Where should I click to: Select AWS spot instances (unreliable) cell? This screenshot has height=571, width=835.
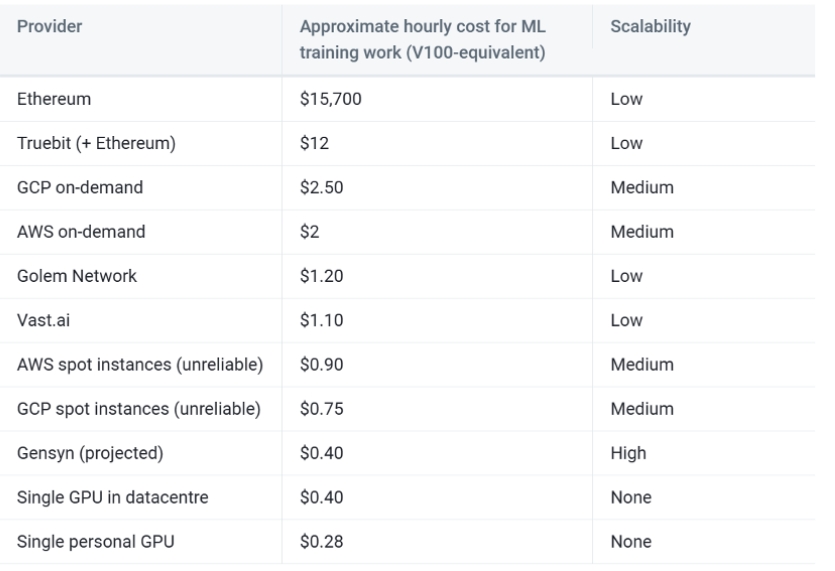tap(140, 364)
